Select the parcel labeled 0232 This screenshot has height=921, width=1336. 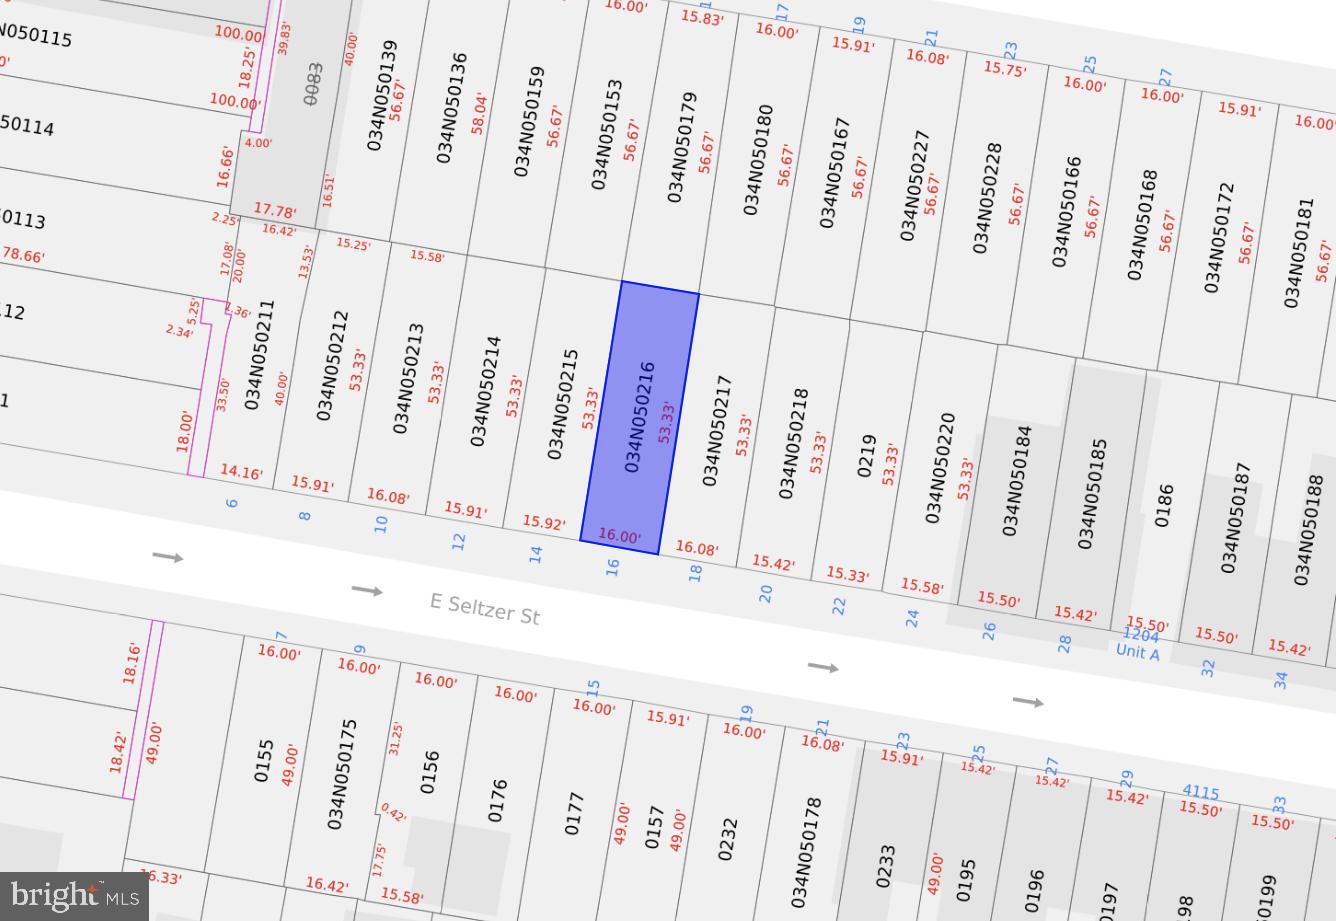click(x=727, y=839)
